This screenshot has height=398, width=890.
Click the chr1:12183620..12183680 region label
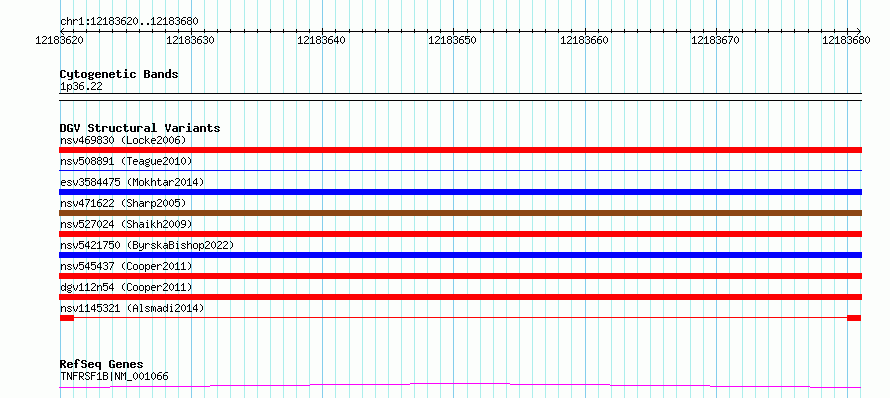pos(129,22)
